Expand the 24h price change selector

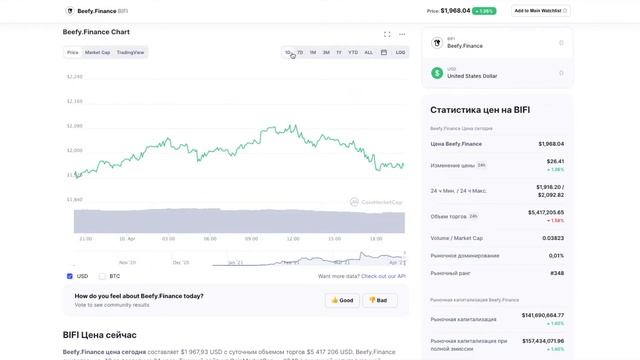coord(482,165)
